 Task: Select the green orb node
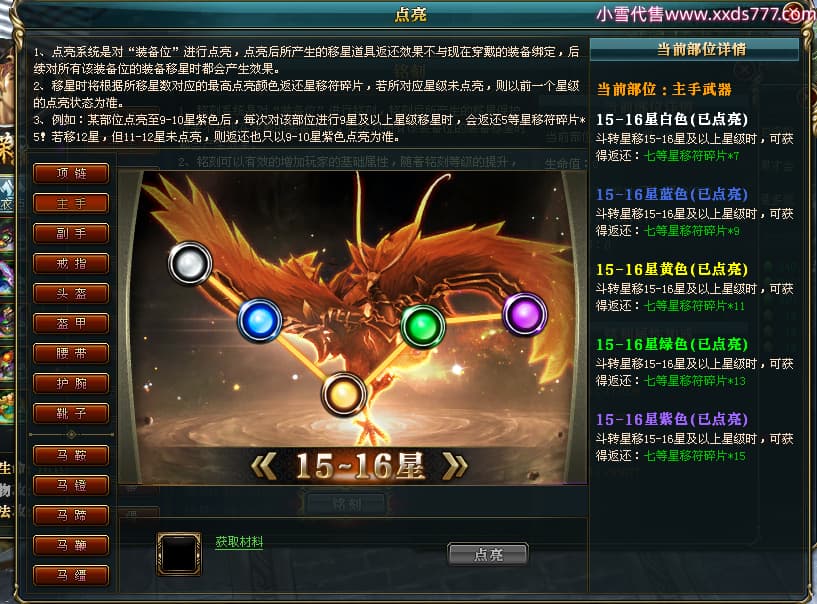pyautogui.click(x=423, y=326)
